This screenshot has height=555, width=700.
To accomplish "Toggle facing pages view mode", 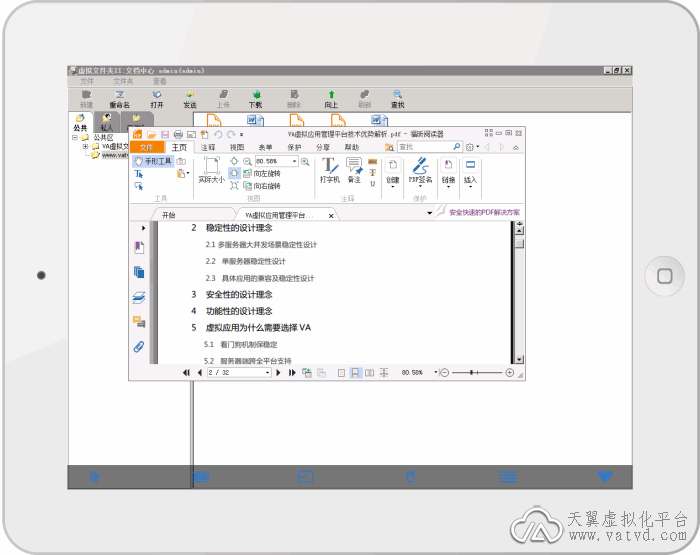I will point(369,372).
